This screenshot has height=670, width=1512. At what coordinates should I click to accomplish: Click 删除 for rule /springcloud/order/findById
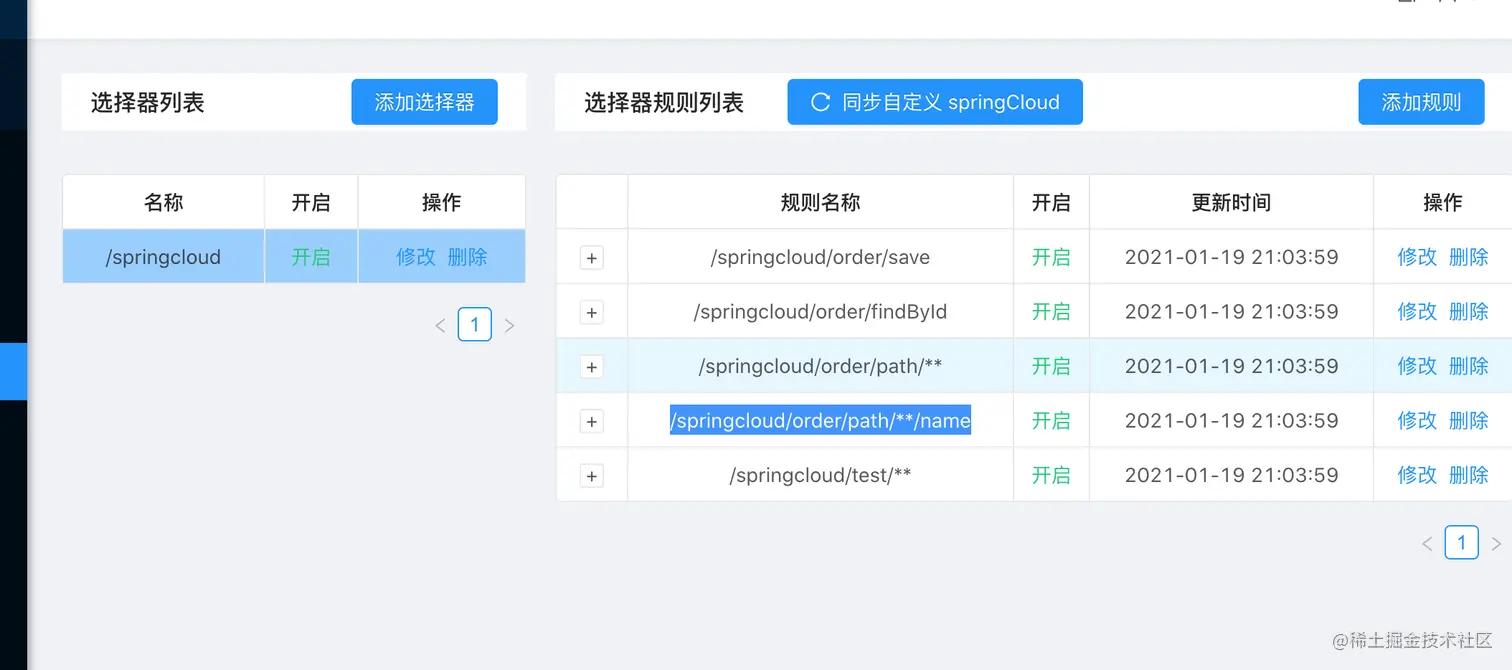[1469, 312]
